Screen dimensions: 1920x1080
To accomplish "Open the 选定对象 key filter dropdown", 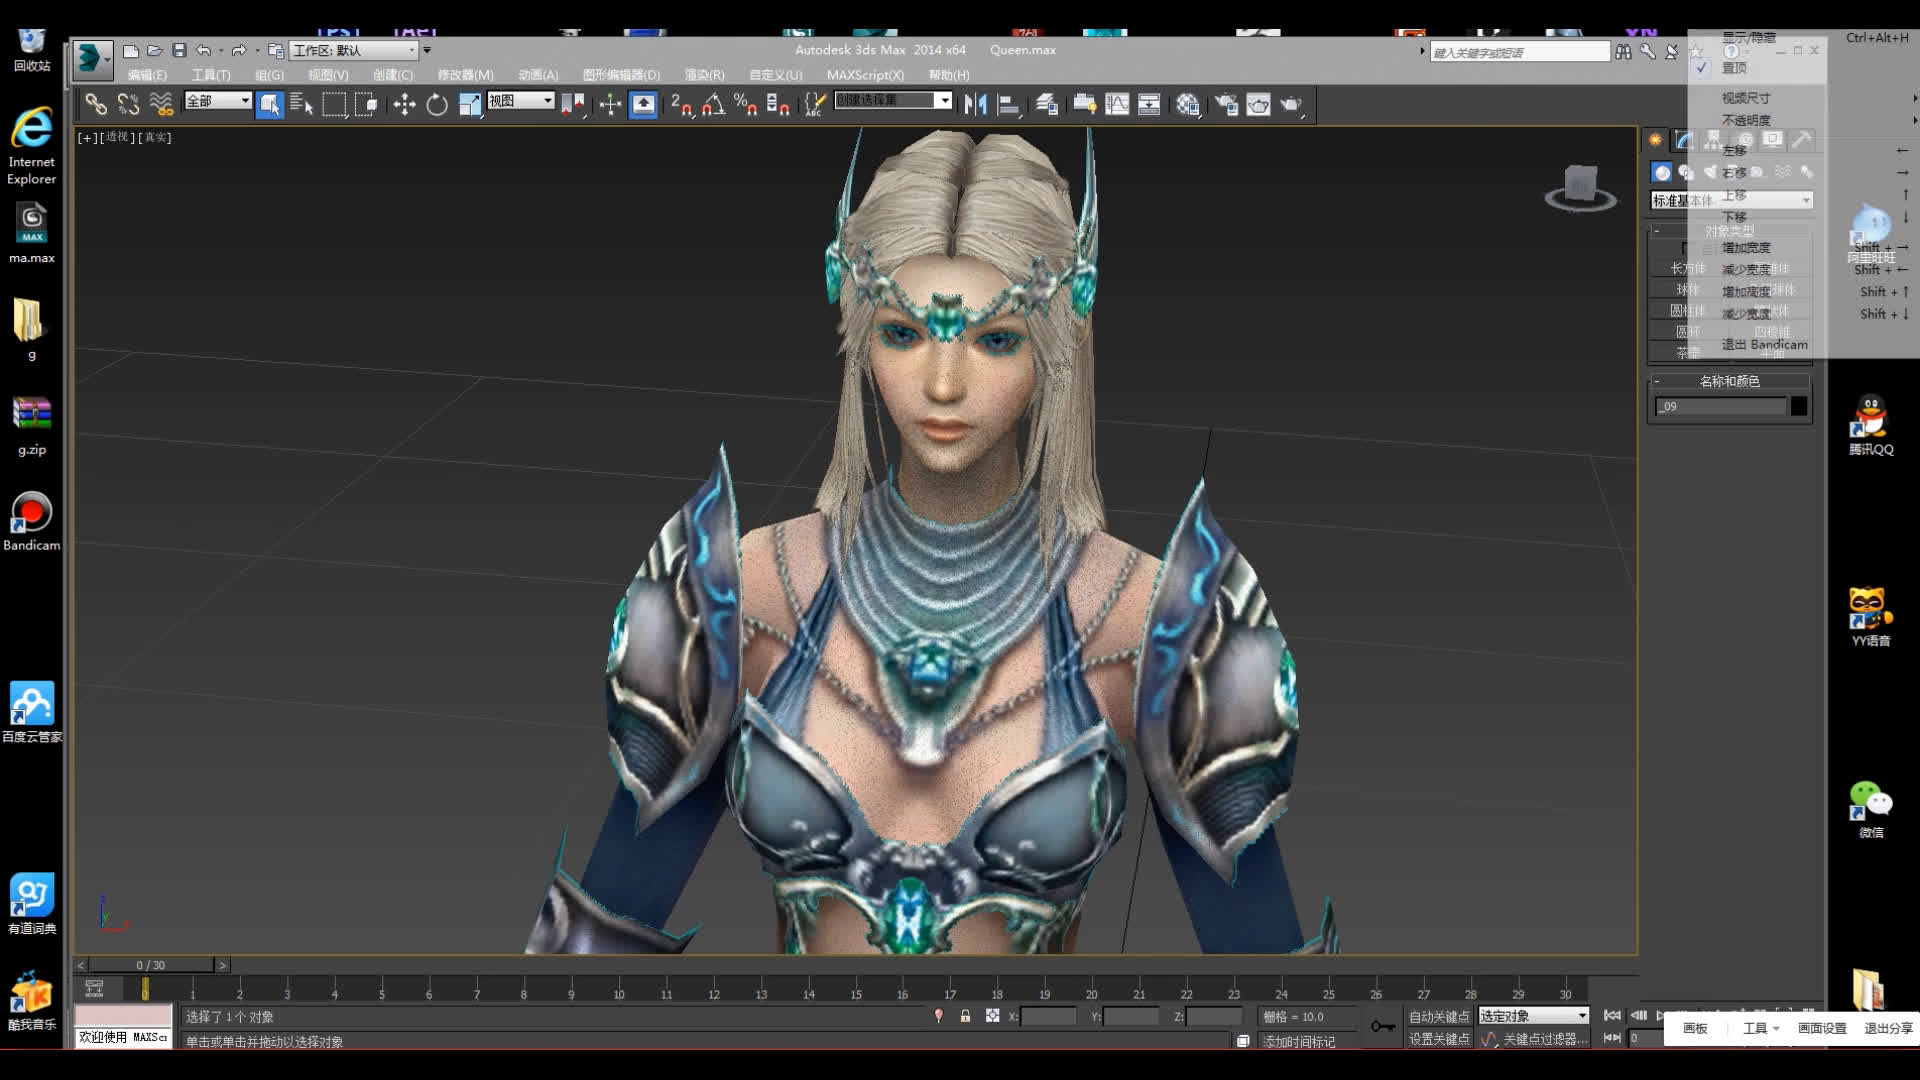I will point(1533,1016).
